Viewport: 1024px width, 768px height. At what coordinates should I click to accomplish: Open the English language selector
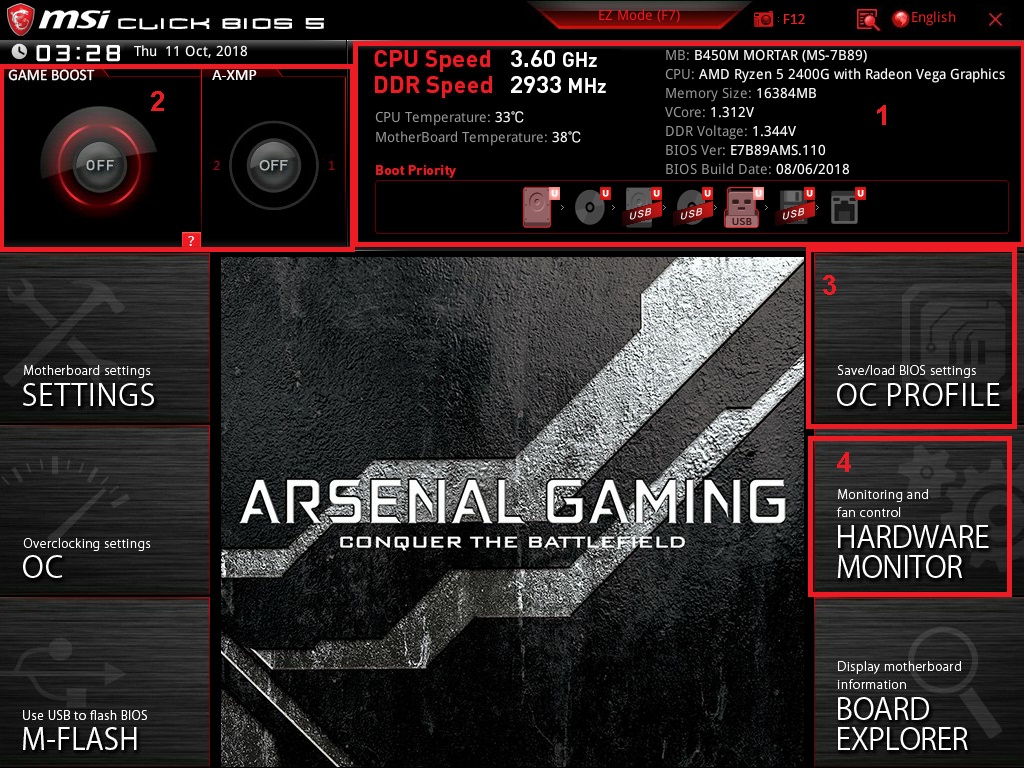tap(924, 18)
